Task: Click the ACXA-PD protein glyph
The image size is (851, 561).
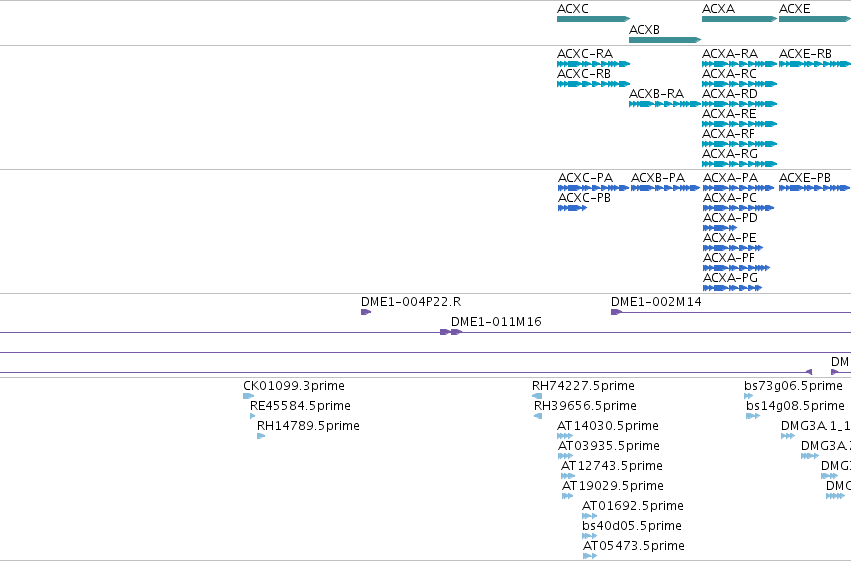Action: (x=720, y=228)
